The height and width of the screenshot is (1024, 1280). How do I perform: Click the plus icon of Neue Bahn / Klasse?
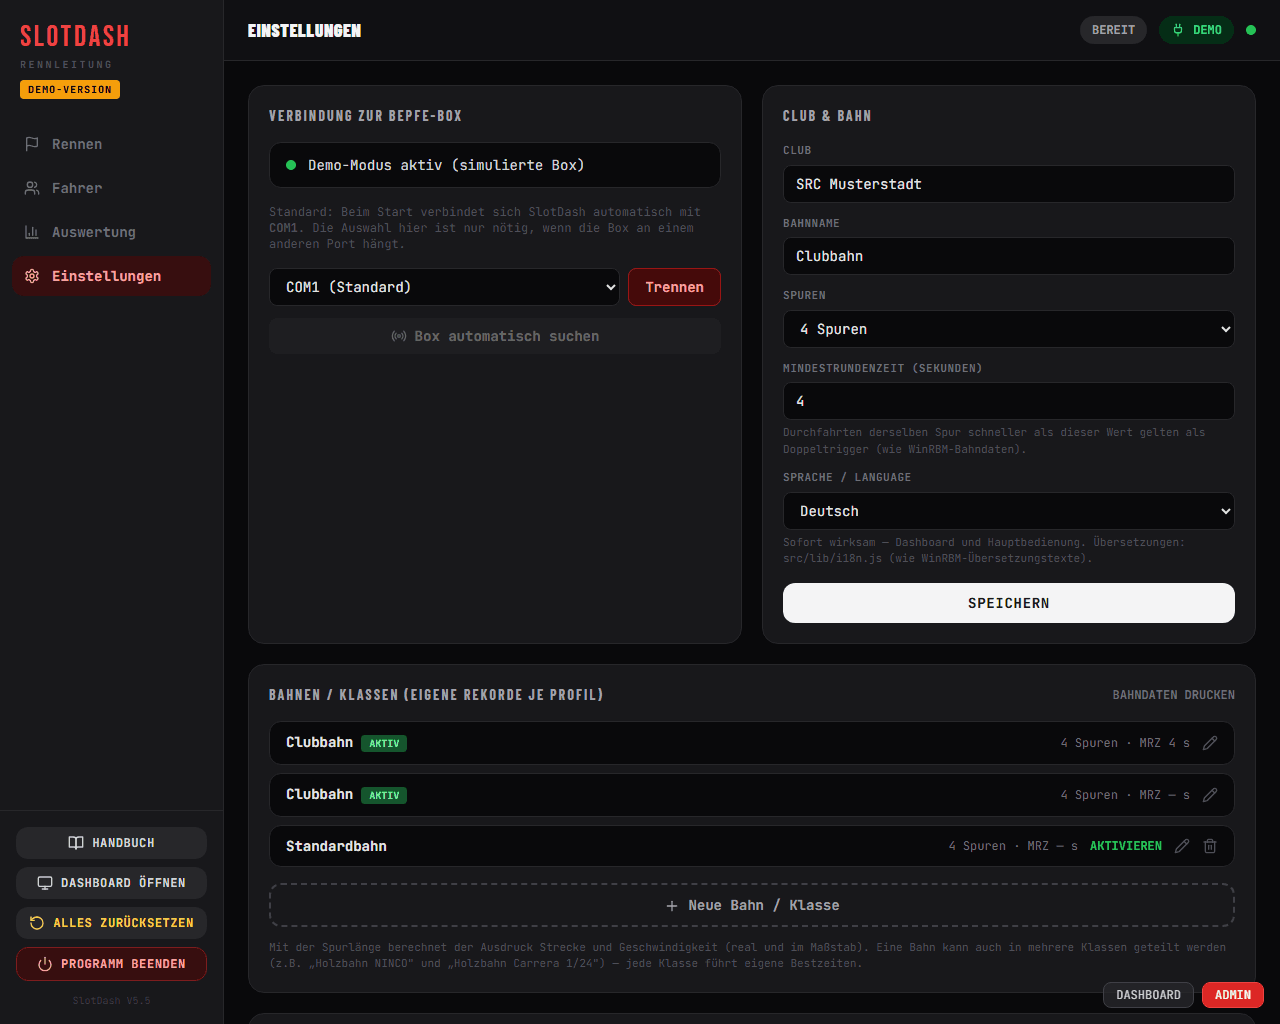[x=672, y=905]
